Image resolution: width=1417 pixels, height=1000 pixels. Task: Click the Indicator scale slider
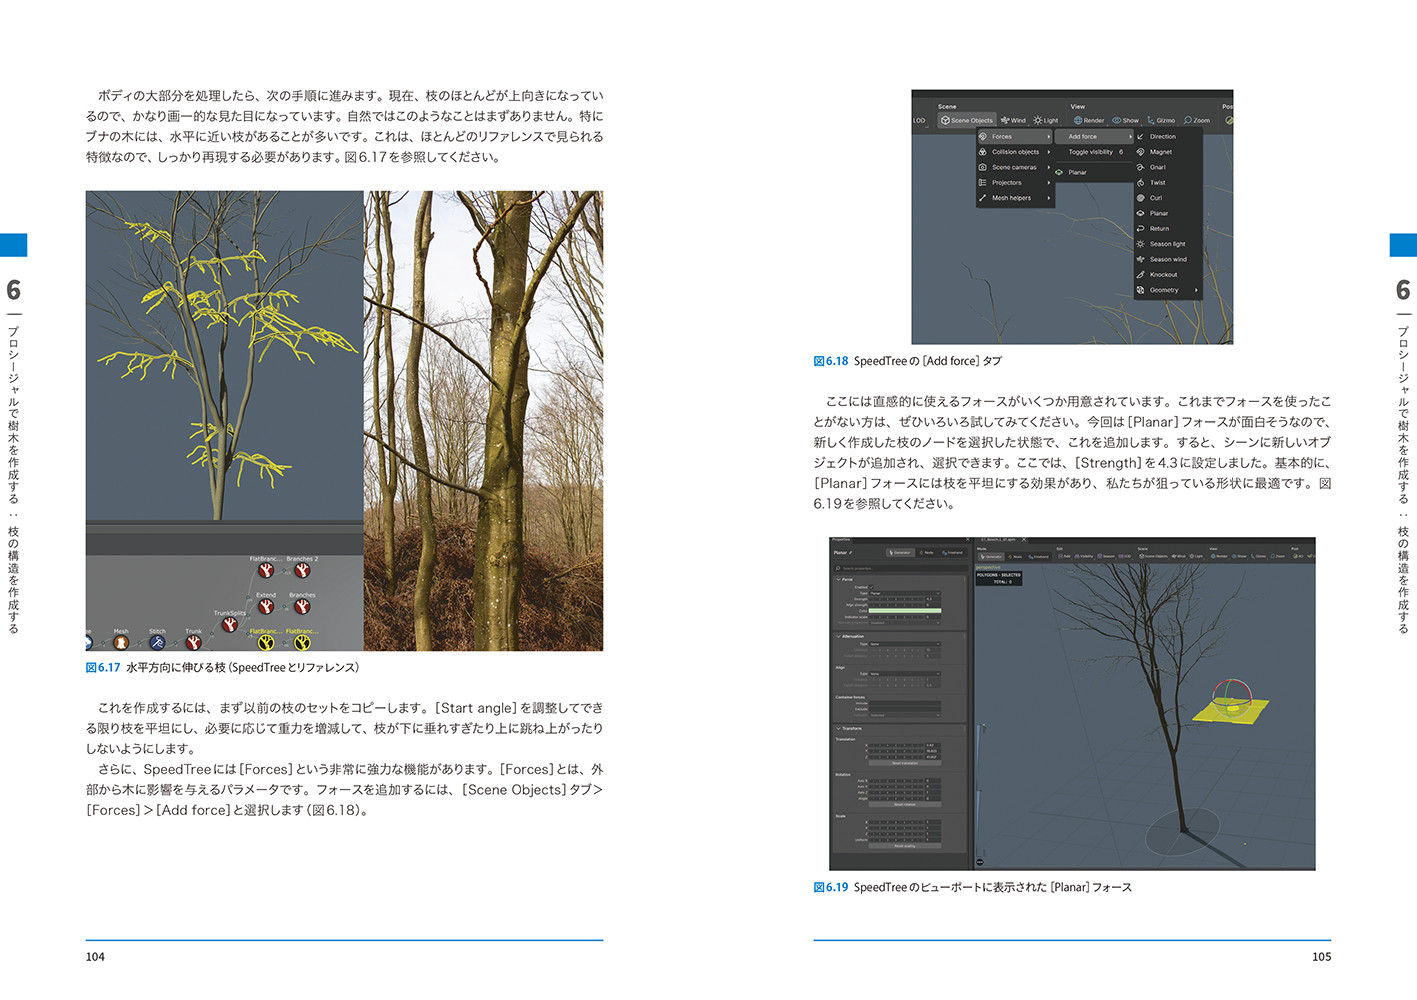pyautogui.click(x=896, y=617)
